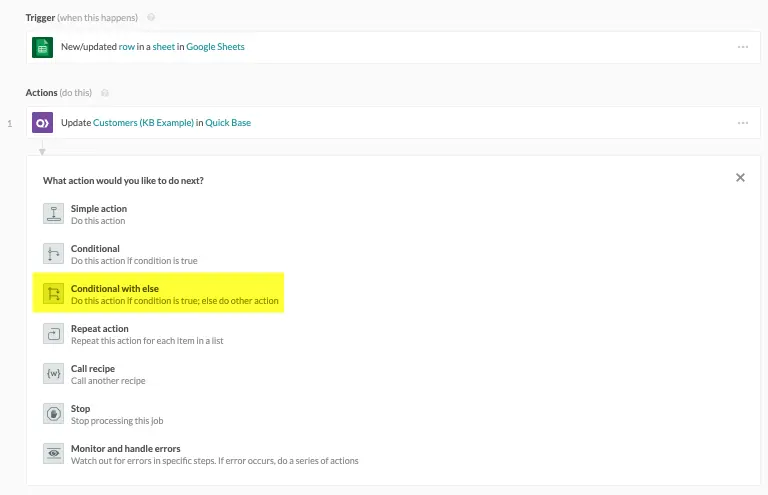Click the 'row' link in trigger
768x495 pixels.
(126, 47)
